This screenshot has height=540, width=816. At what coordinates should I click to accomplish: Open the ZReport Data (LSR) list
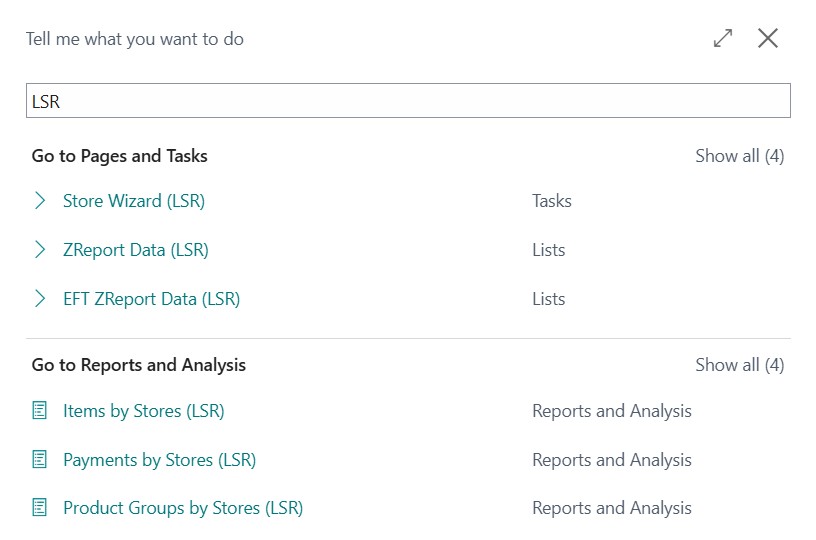pos(136,250)
